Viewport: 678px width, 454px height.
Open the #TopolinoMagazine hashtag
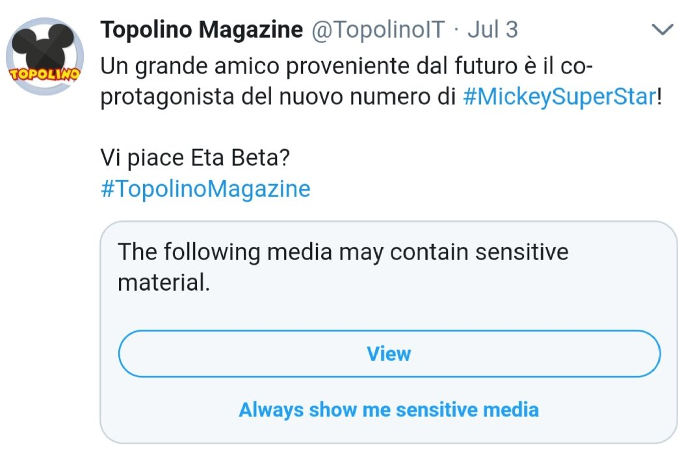coord(205,189)
